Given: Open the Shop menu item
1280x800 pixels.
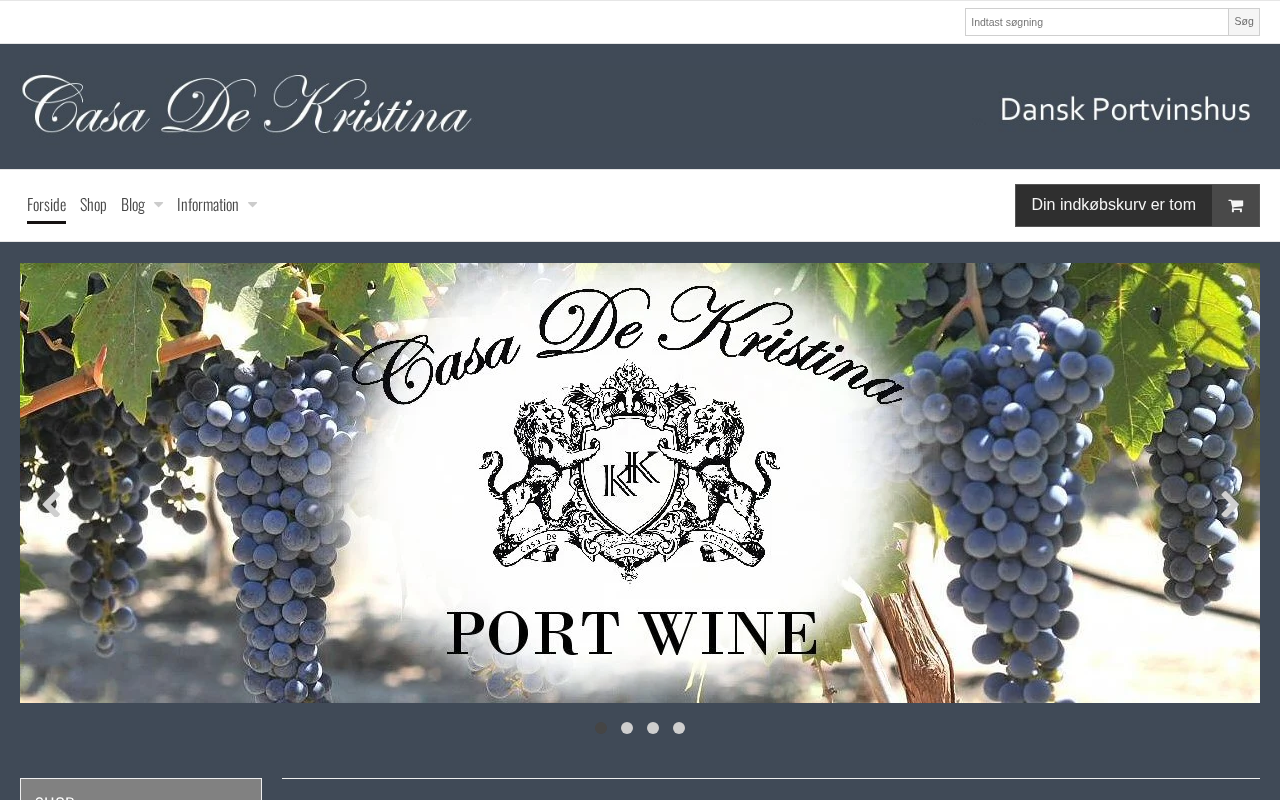Looking at the screenshot, I should pyautogui.click(x=93, y=205).
